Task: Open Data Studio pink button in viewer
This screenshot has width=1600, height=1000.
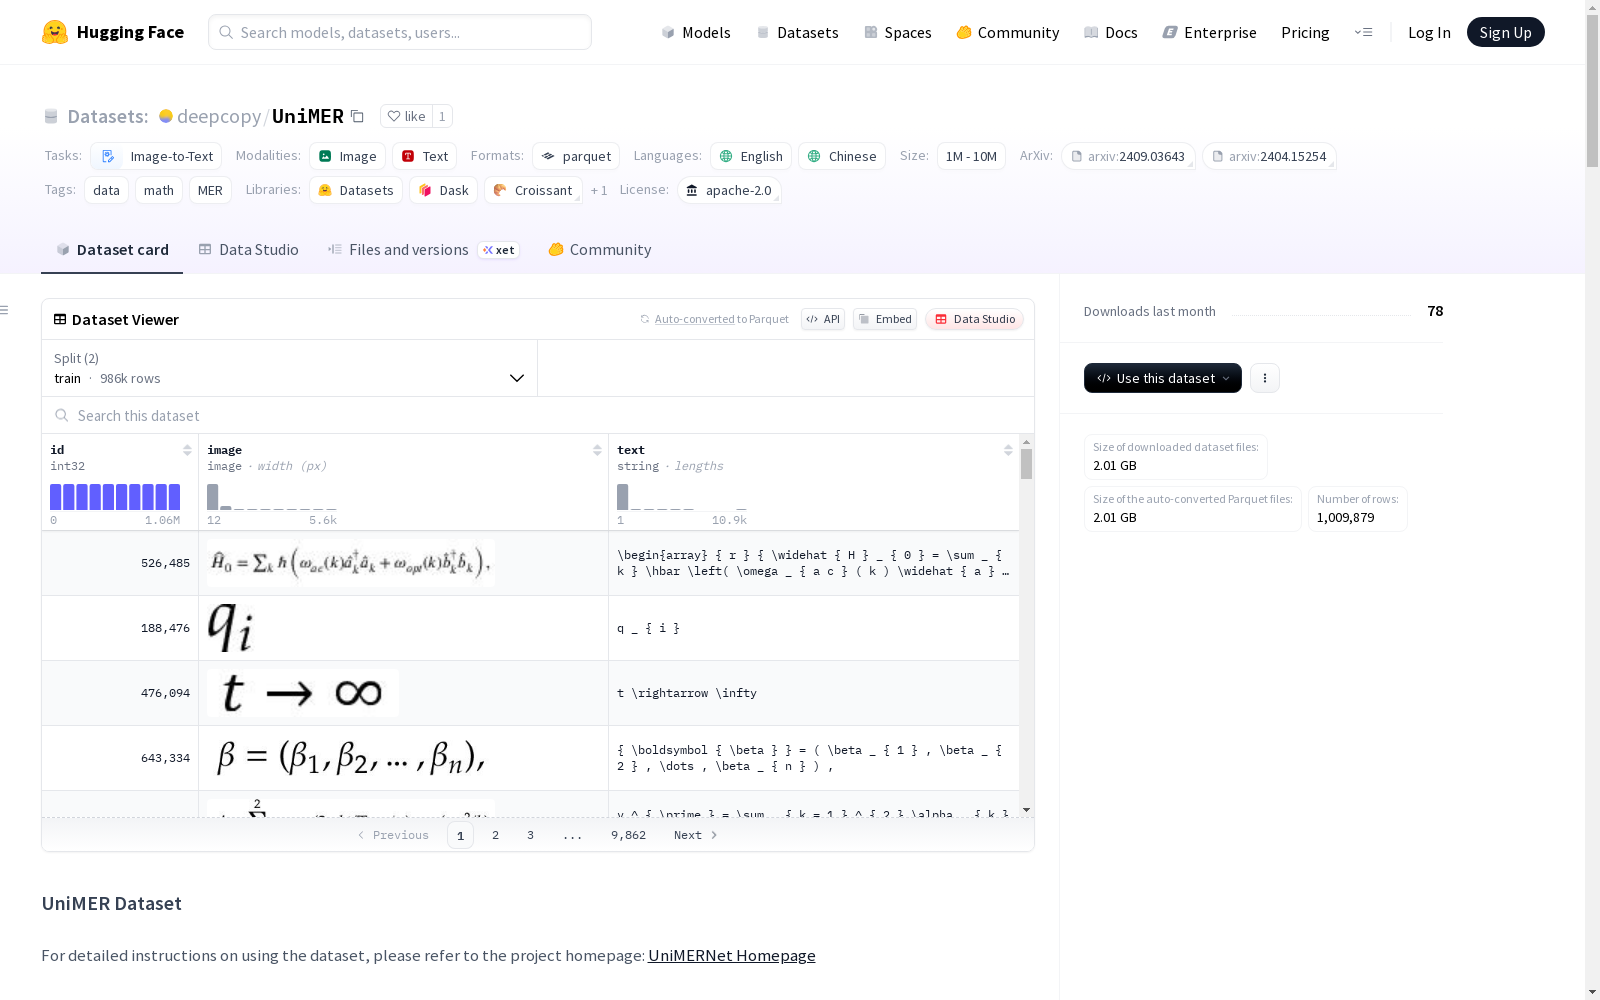Action: (x=975, y=319)
